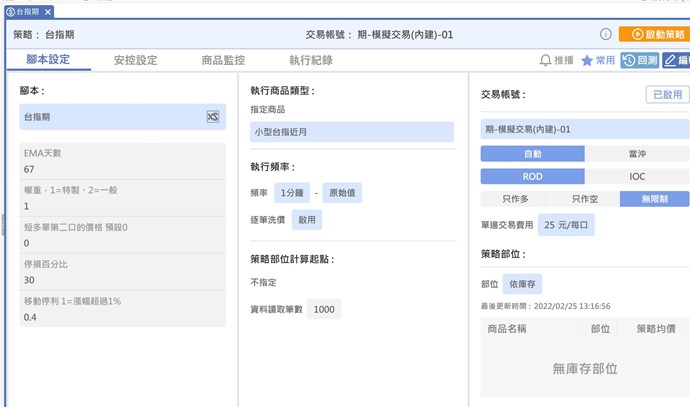The image size is (690, 407).
Task: Open the XS script icon in 台指期 row
Action: [212, 117]
